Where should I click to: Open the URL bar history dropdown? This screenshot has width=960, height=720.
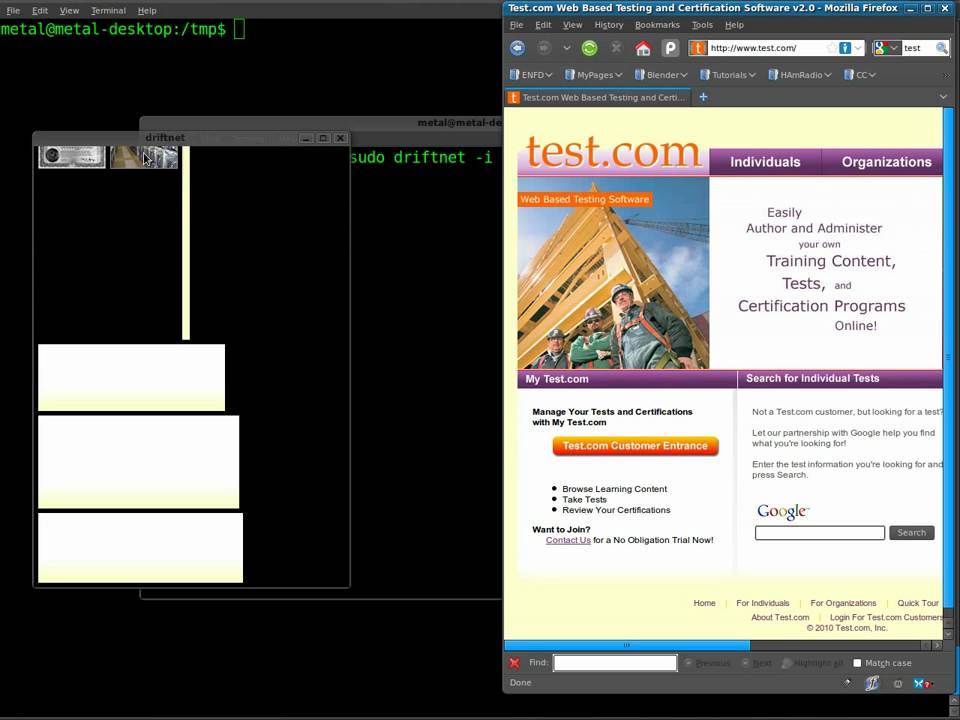[858, 48]
